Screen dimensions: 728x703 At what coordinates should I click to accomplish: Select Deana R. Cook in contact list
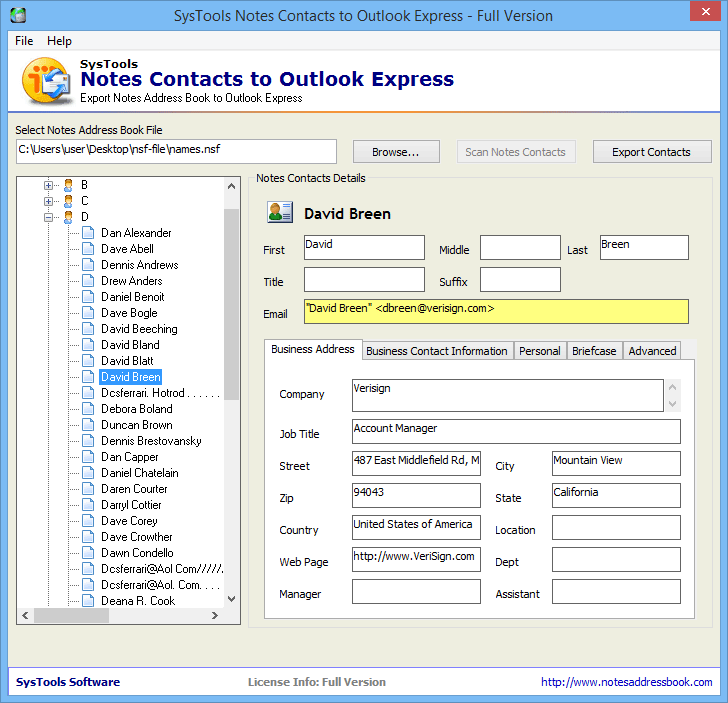click(138, 601)
